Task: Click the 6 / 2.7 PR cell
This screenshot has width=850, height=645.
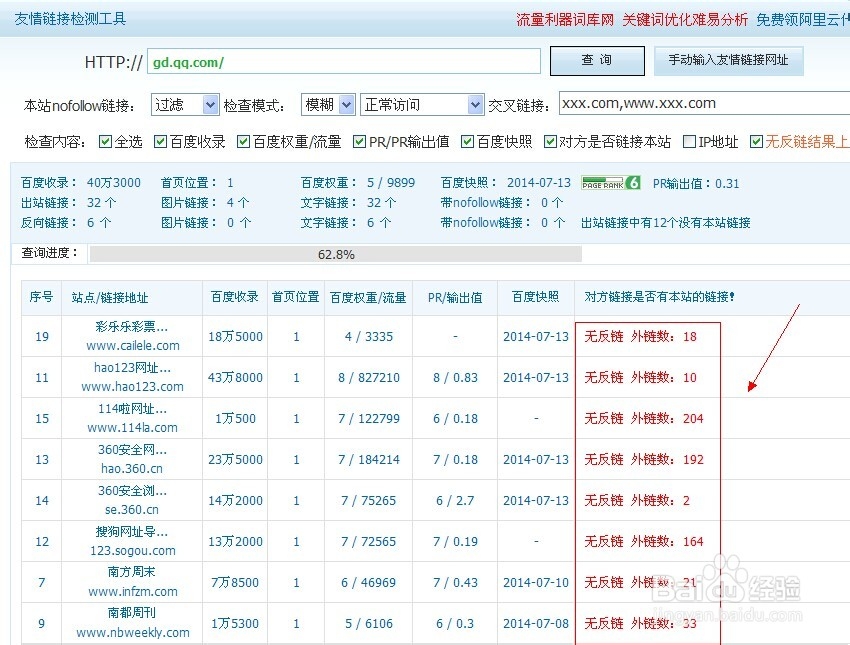Action: 455,500
